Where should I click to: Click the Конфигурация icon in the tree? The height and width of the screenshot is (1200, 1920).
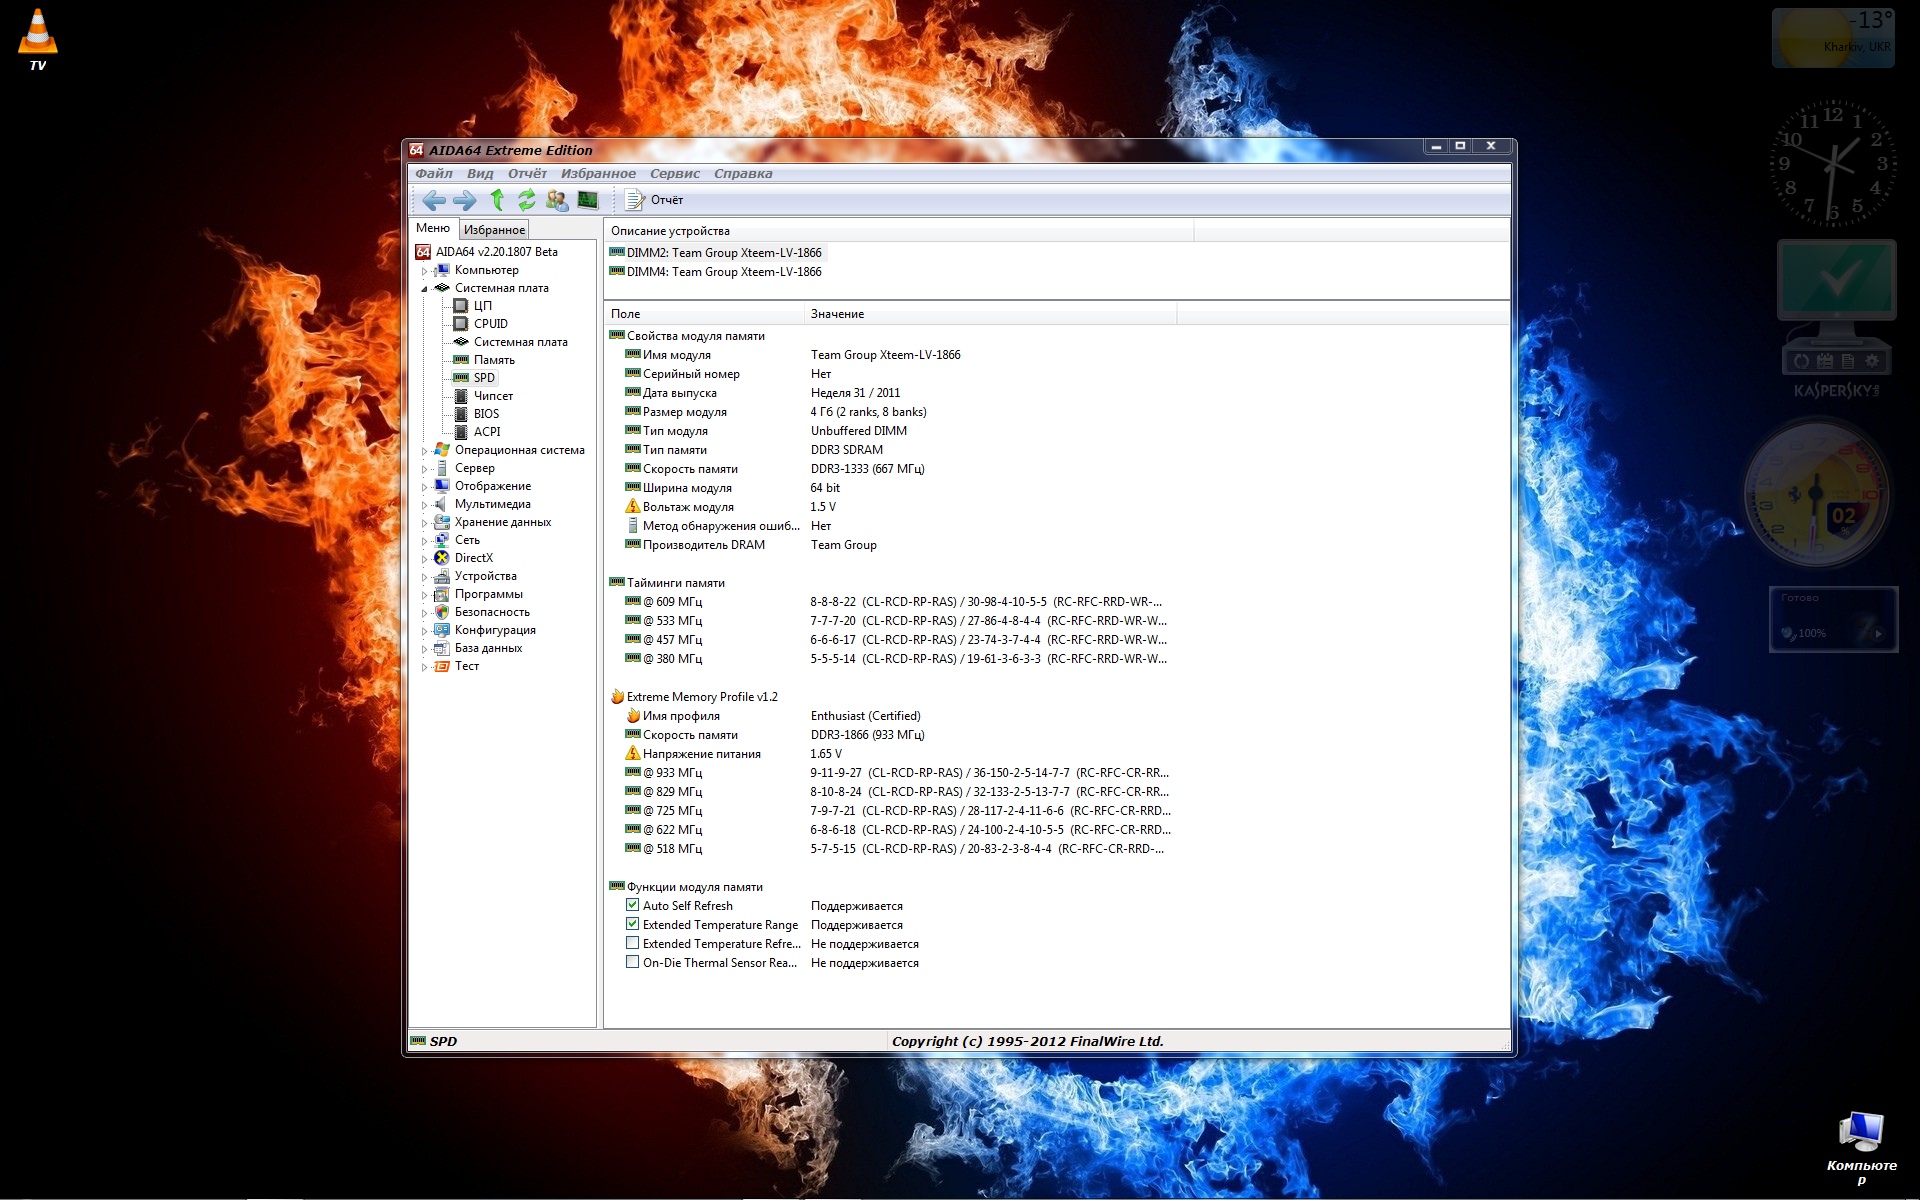pyautogui.click(x=442, y=630)
